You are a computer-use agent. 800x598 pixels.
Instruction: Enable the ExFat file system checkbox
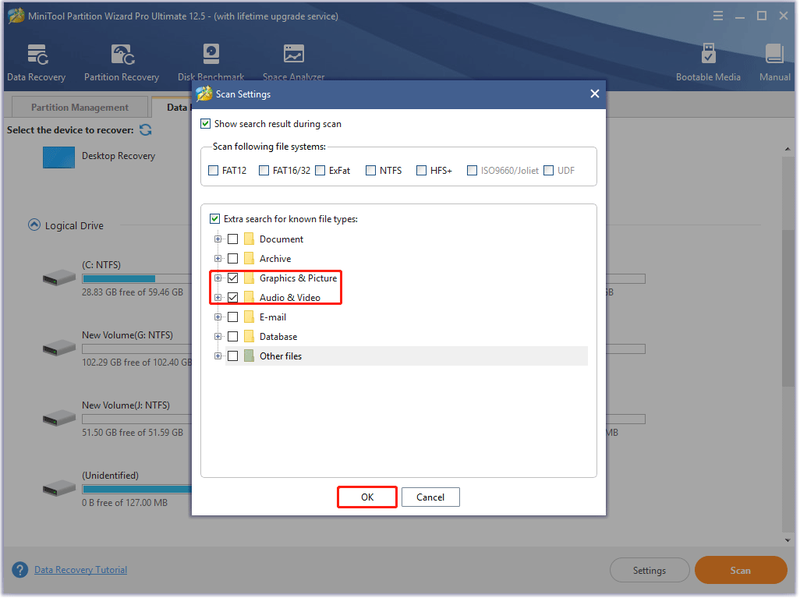point(320,170)
